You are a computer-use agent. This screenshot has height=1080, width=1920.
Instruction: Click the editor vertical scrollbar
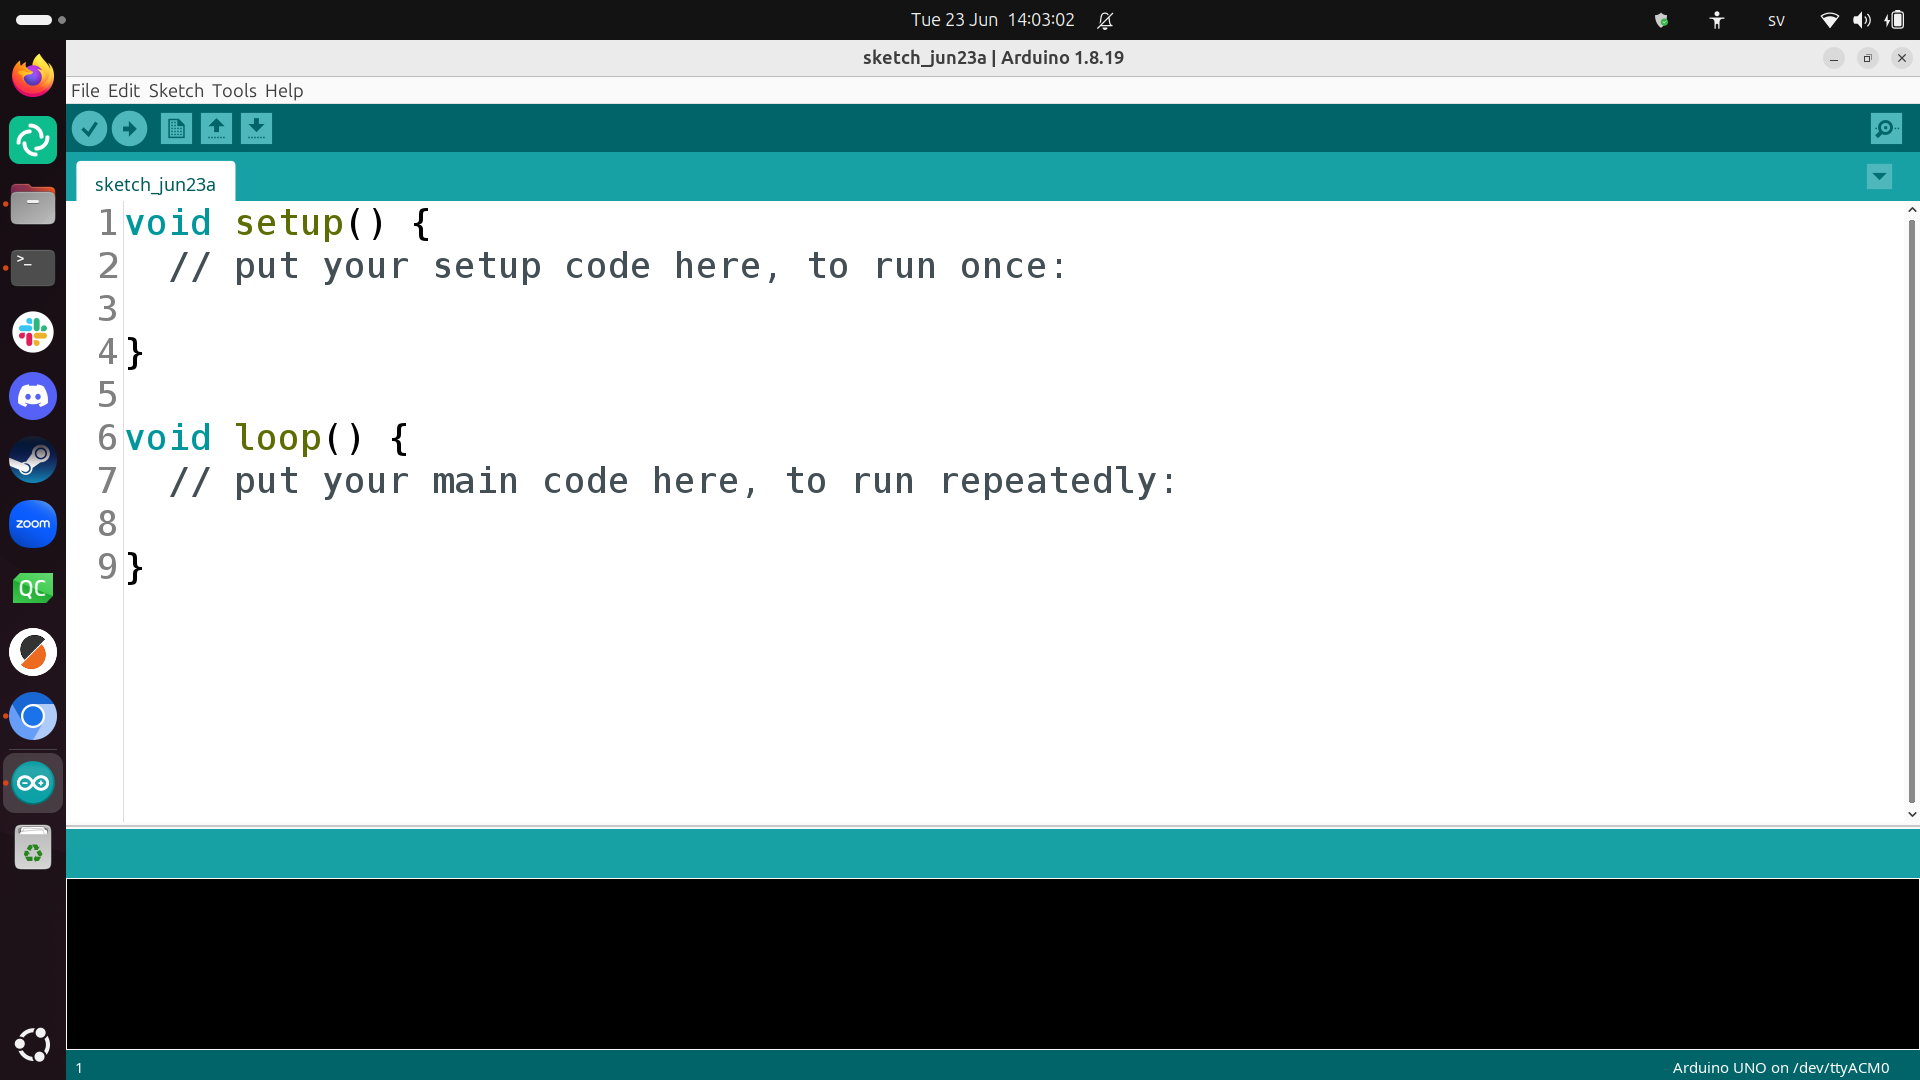1911,512
